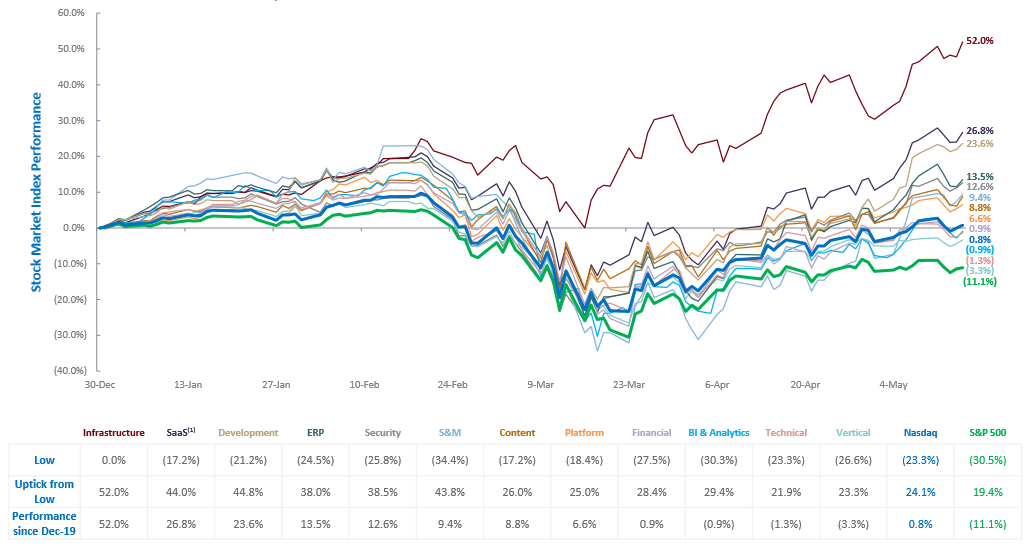Select the (40.0%) y-axis label
This screenshot has height=548, width=1031.
pos(70,370)
